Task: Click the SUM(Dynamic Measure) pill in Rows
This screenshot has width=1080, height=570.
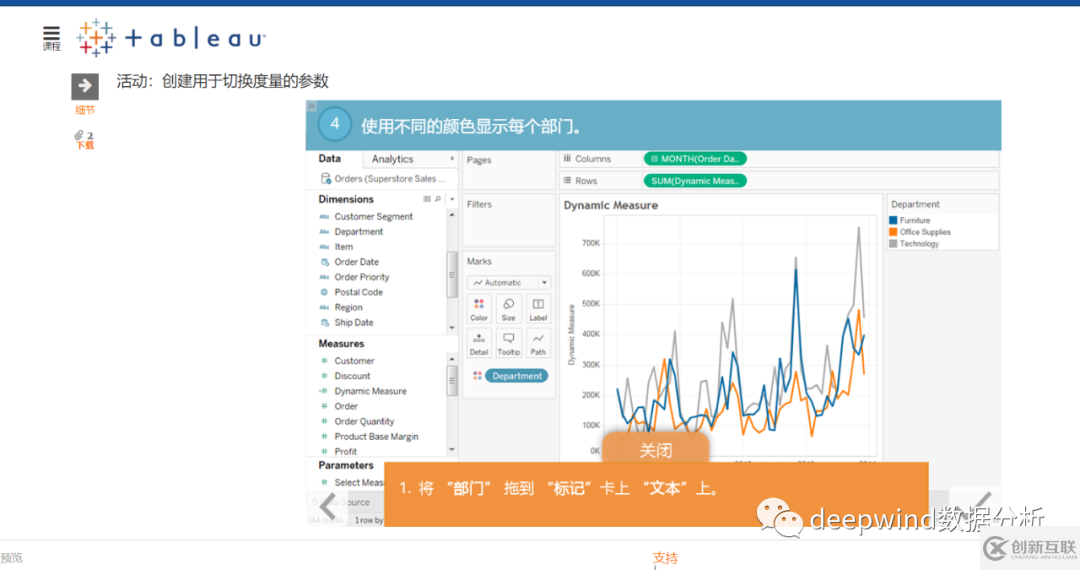Action: pos(695,181)
